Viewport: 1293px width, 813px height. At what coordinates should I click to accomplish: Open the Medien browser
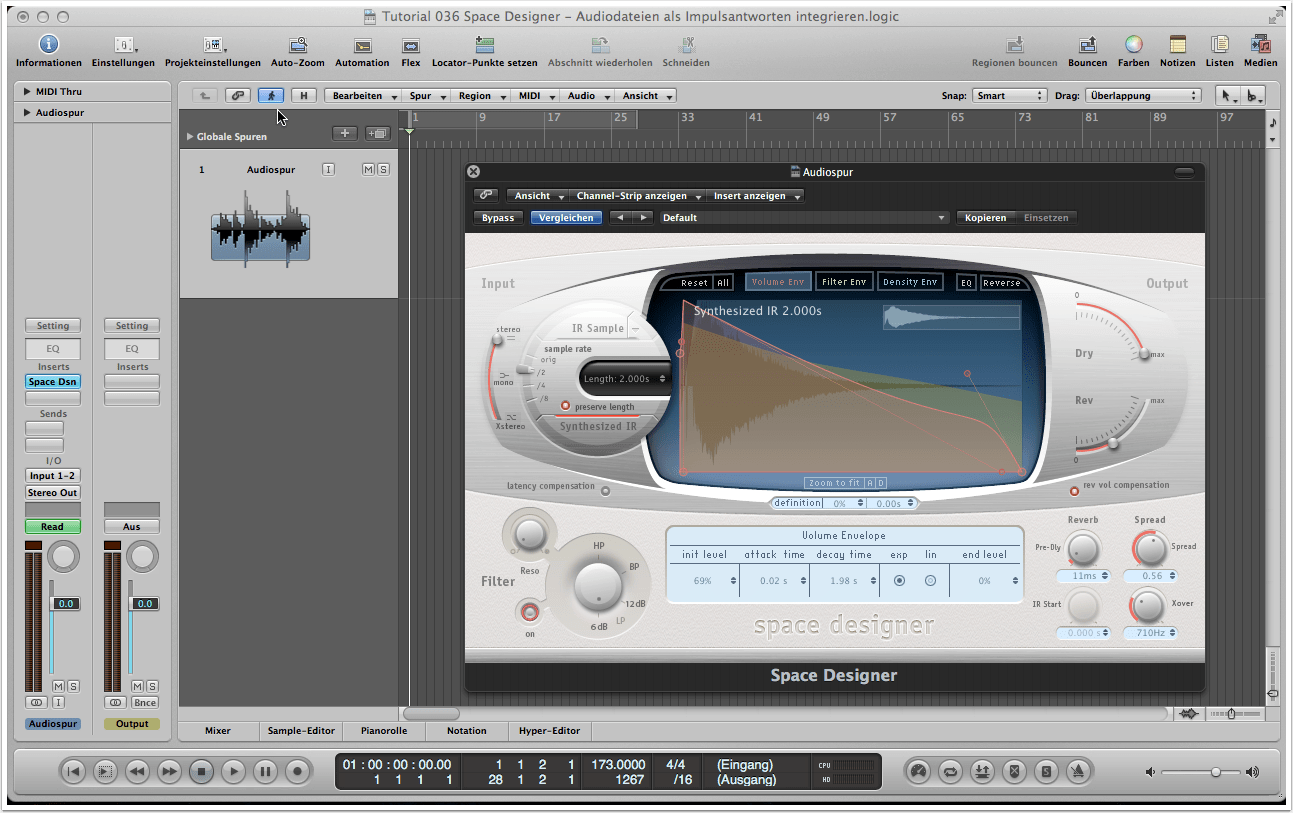[x=1260, y=45]
